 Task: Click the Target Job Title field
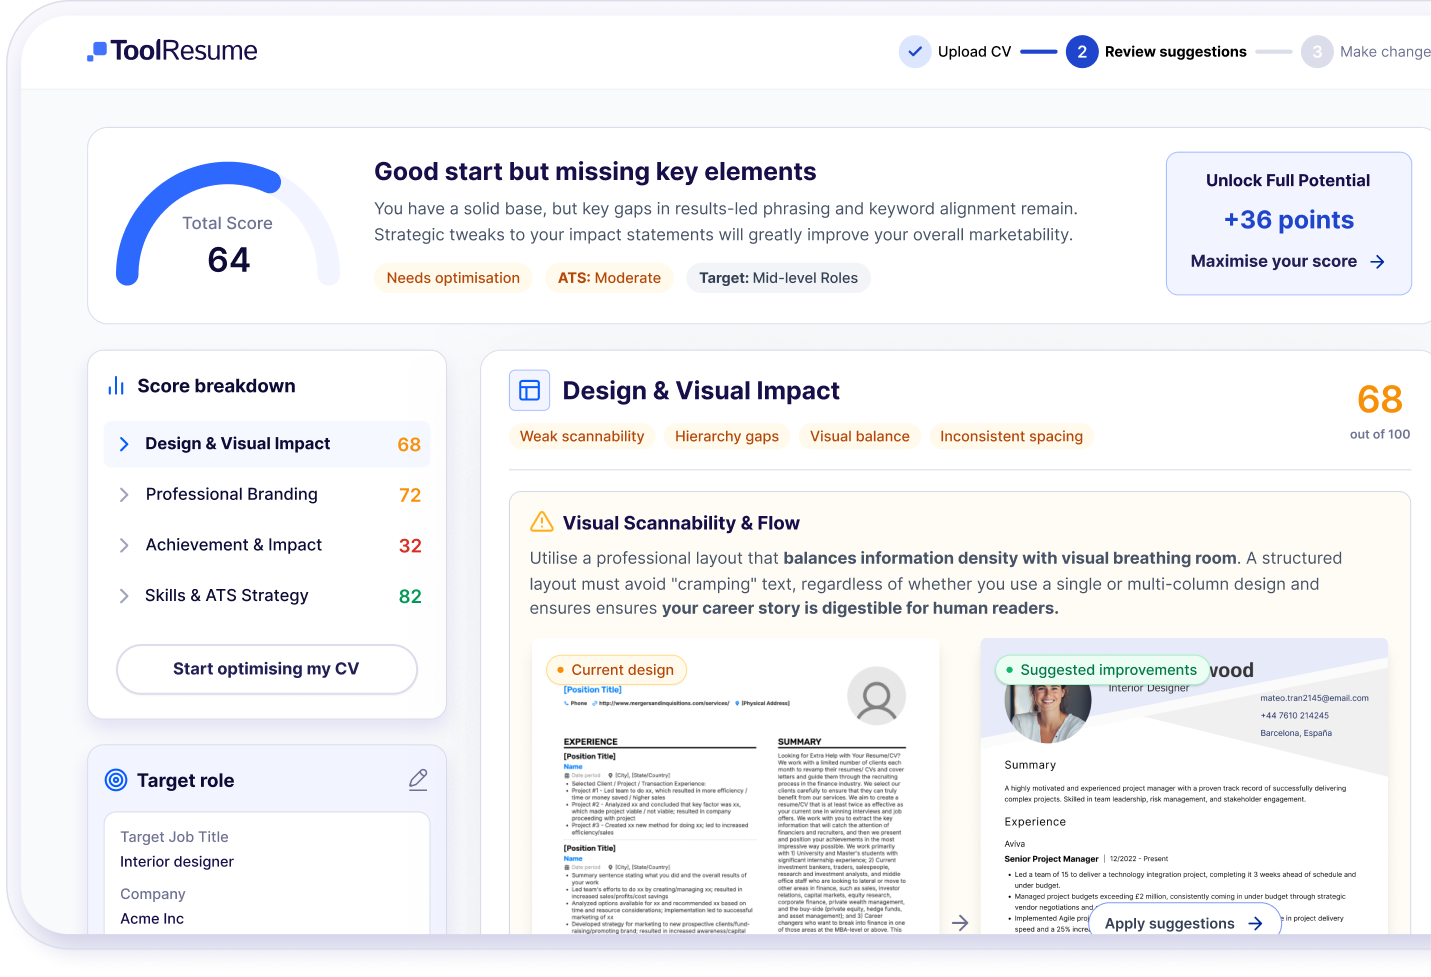[x=267, y=850]
